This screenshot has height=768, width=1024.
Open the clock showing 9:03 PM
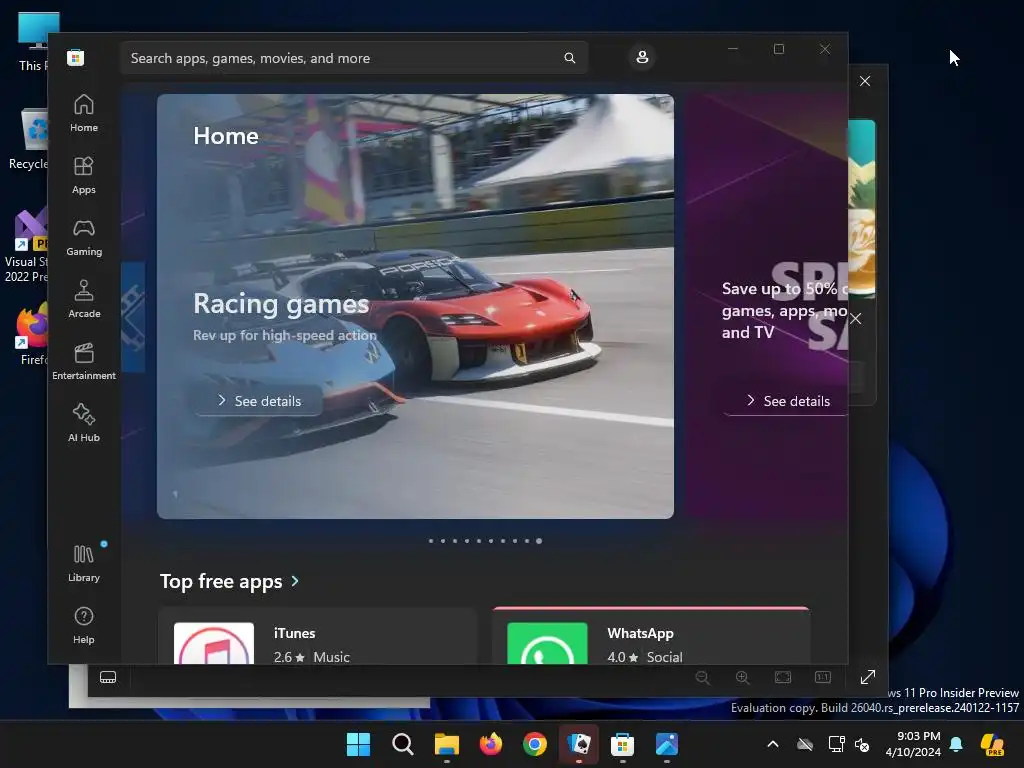click(912, 744)
